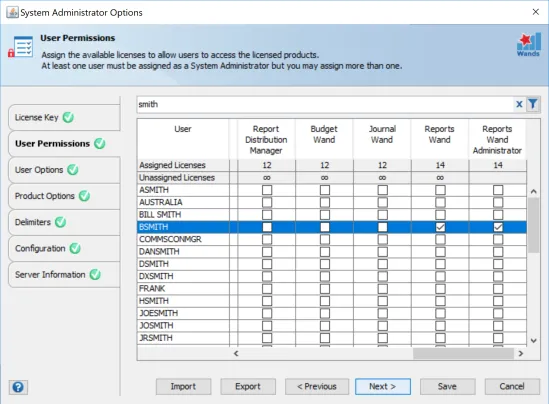549x404 pixels.
Task: Check Report Distribution Manager for ASMITH
Action: 267,190
